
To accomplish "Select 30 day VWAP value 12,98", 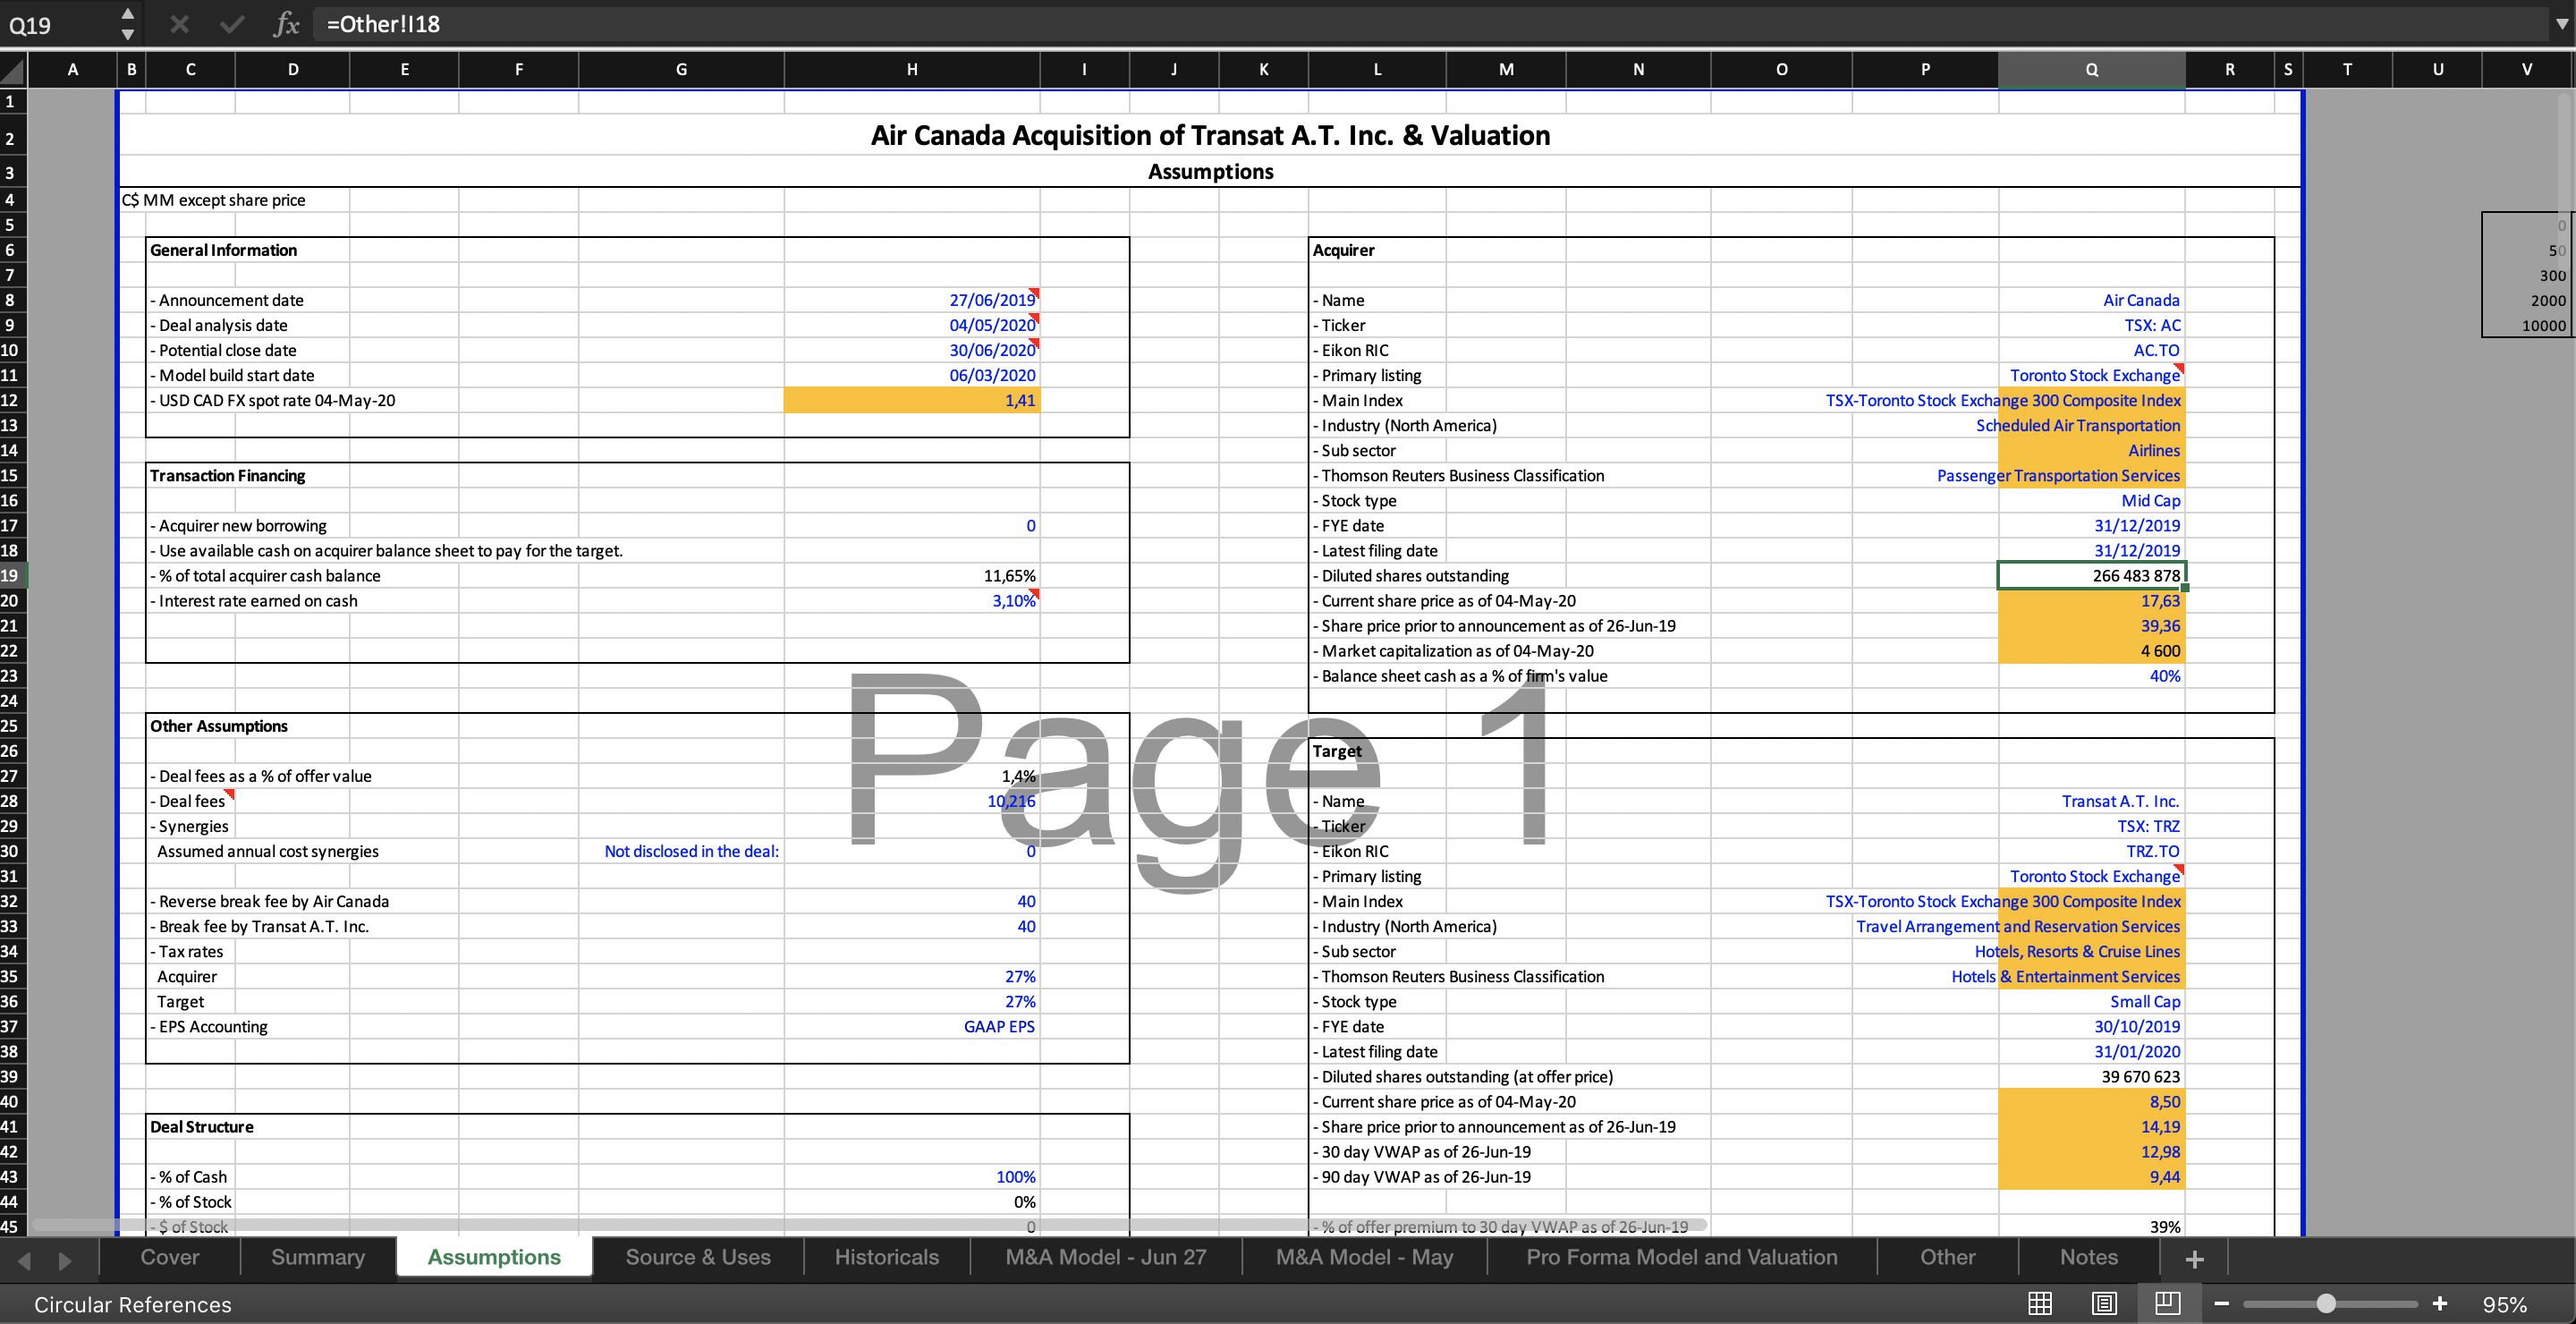I will (2091, 1152).
